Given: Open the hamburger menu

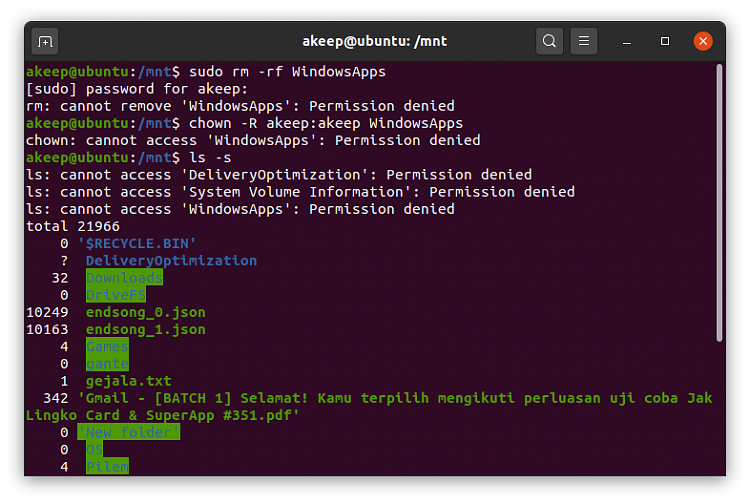Looking at the screenshot, I should [584, 41].
